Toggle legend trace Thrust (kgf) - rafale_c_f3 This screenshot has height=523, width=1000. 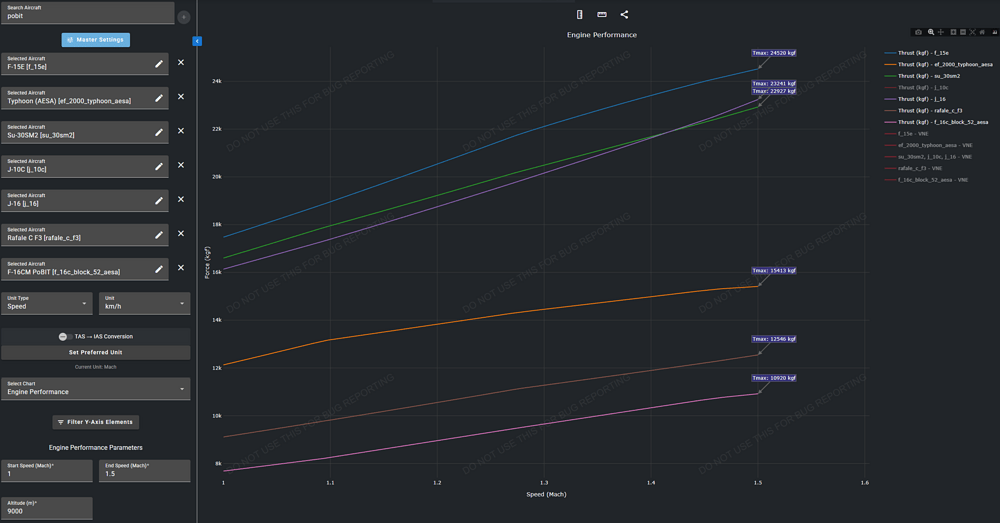pyautogui.click(x=923, y=110)
